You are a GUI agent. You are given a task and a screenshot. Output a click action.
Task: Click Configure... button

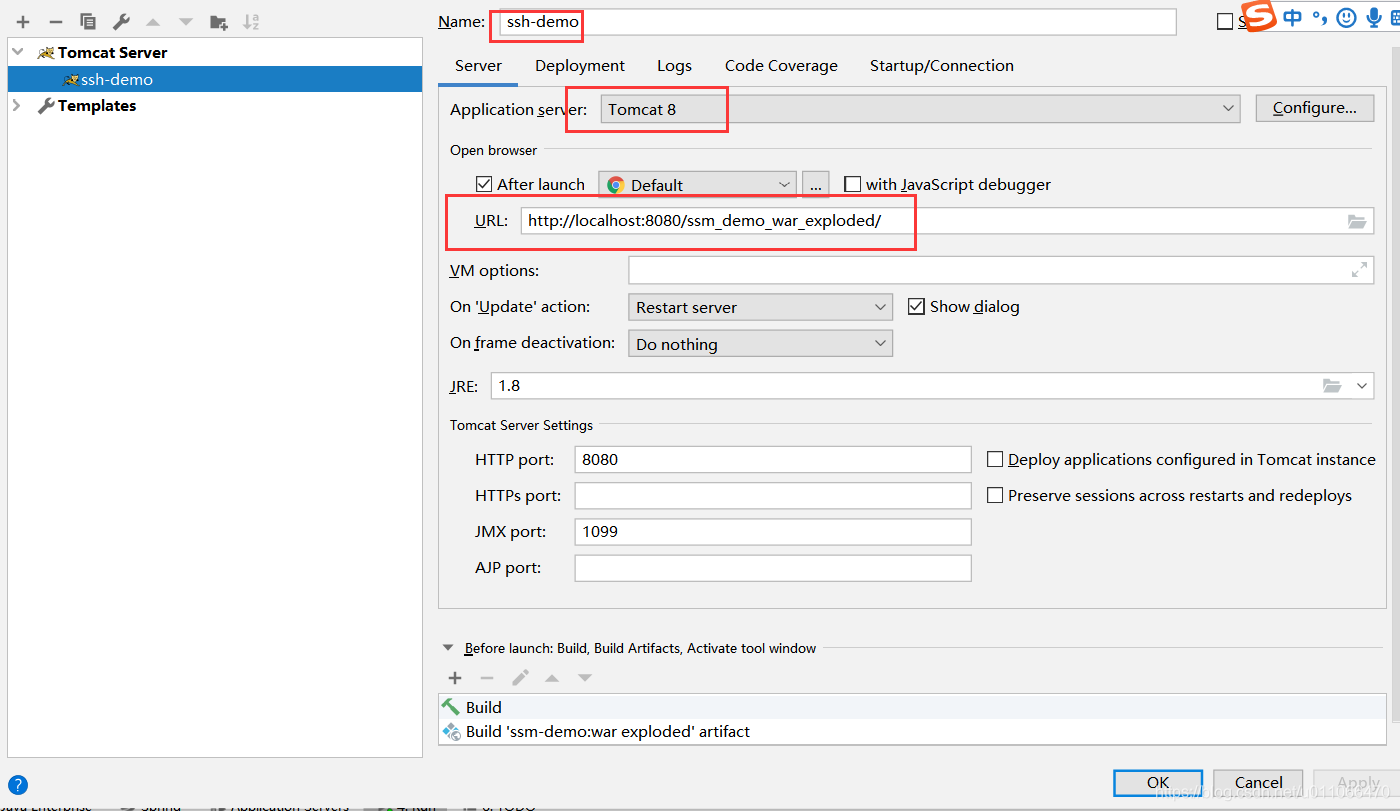(x=1314, y=108)
